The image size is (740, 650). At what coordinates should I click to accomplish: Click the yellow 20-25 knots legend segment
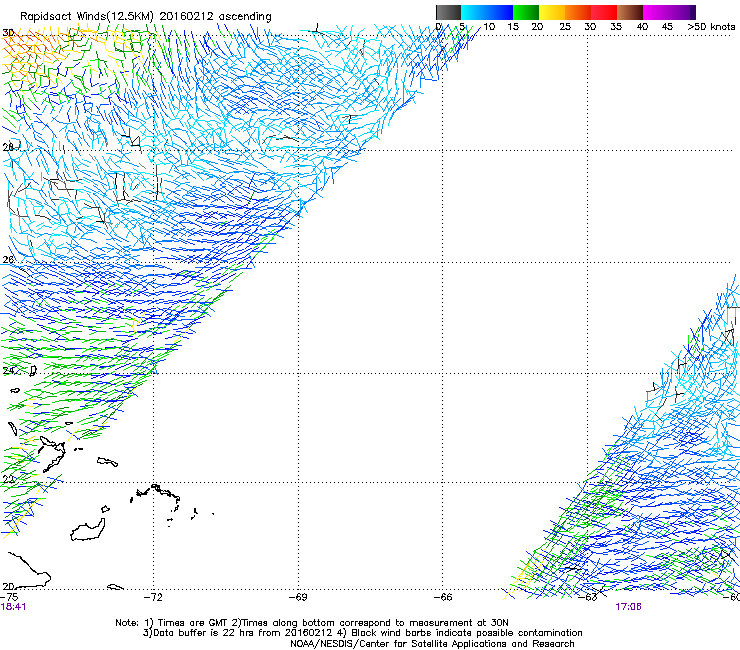click(552, 12)
